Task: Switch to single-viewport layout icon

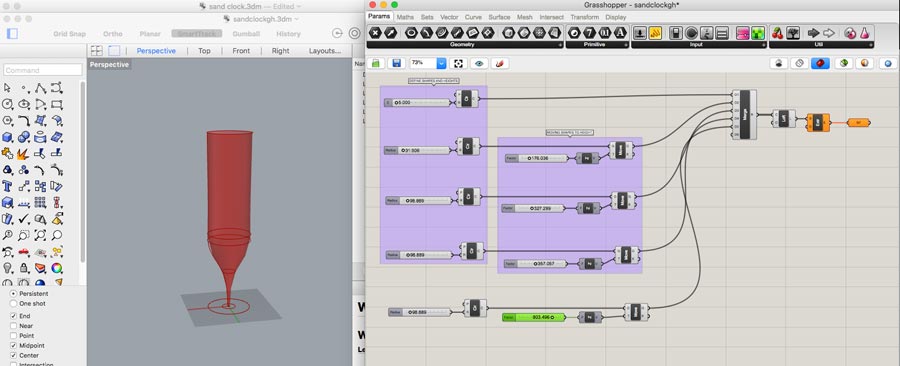Action: [114, 50]
